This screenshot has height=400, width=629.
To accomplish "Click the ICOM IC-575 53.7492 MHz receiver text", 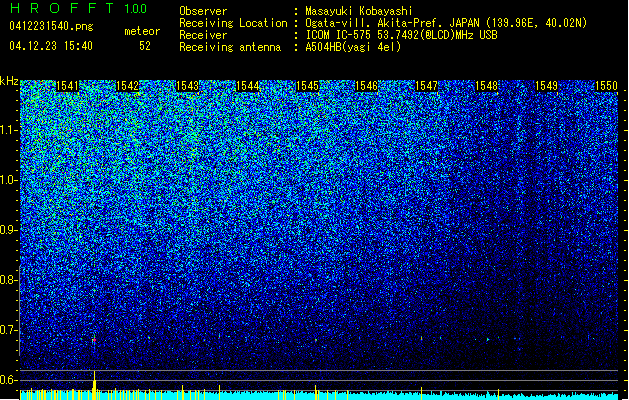I will pos(401,35).
